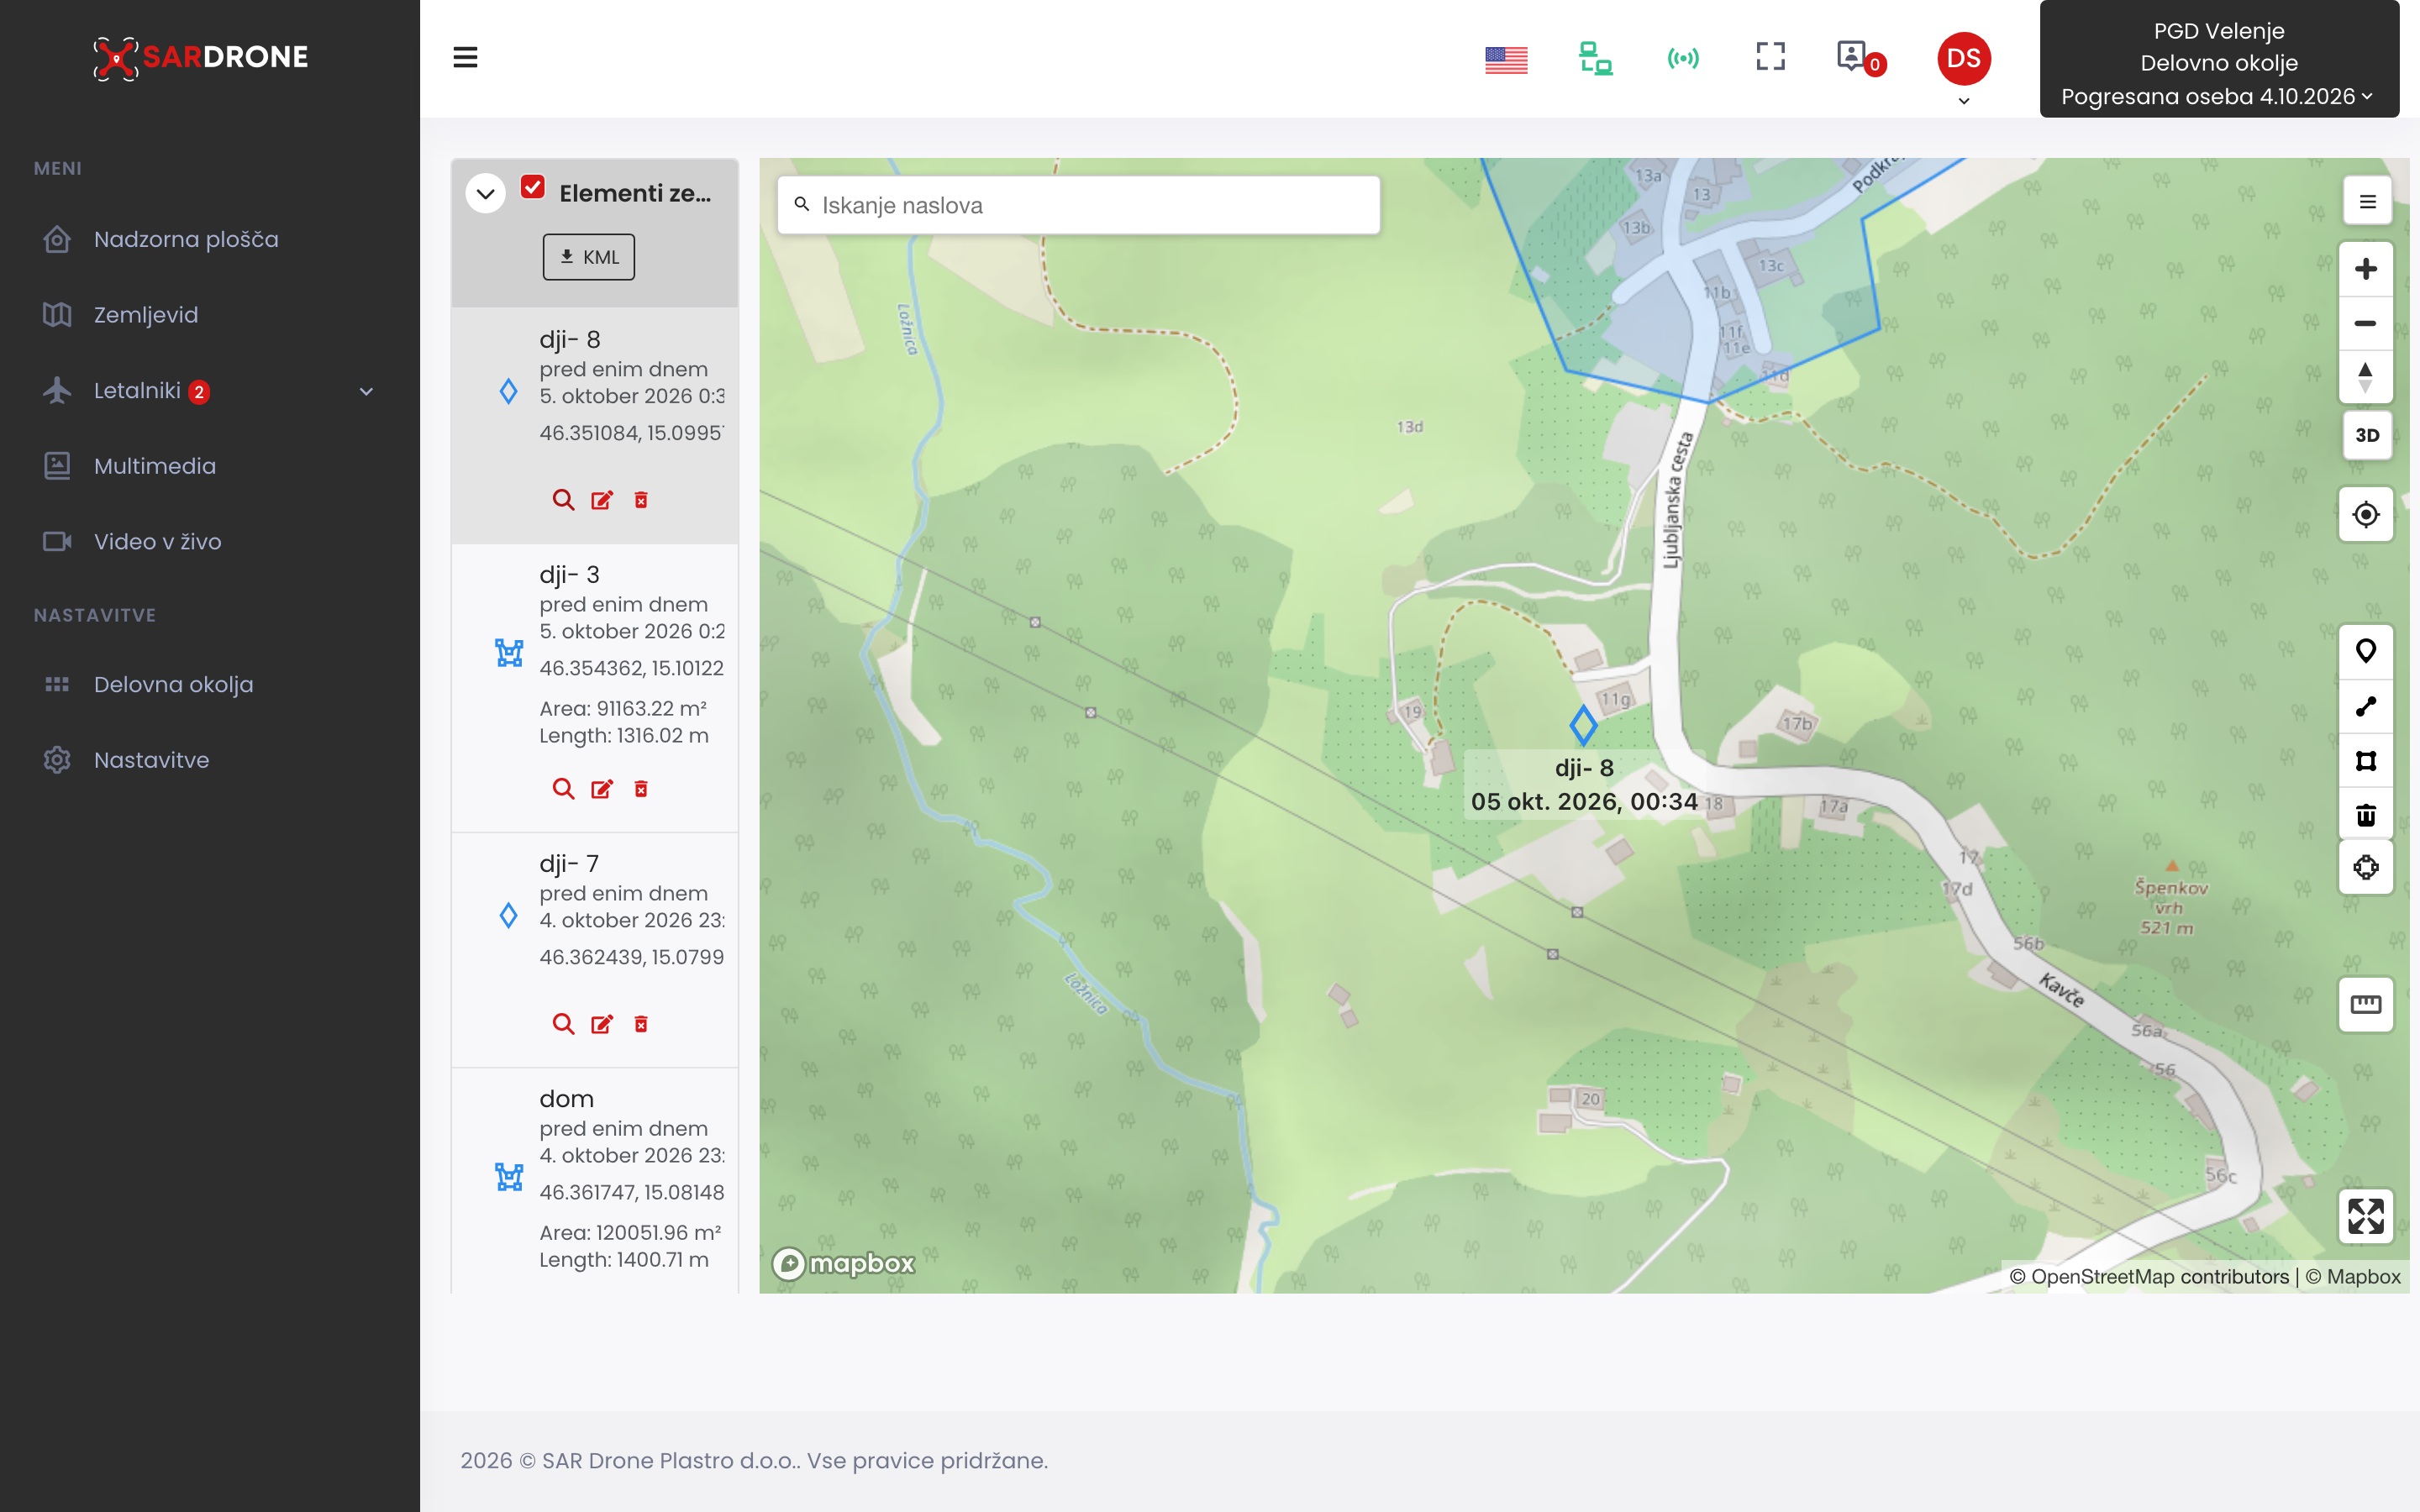Zoom to dji- 8 with magnifier icon
This screenshot has width=2420, height=1512.
point(563,500)
